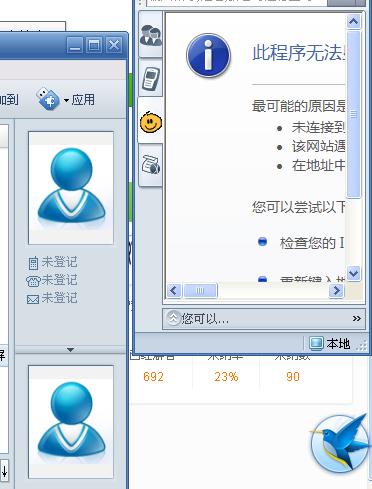Screen dimensions: 372x489
Task: Click the blue hummingbird floating icon
Action: (340, 442)
